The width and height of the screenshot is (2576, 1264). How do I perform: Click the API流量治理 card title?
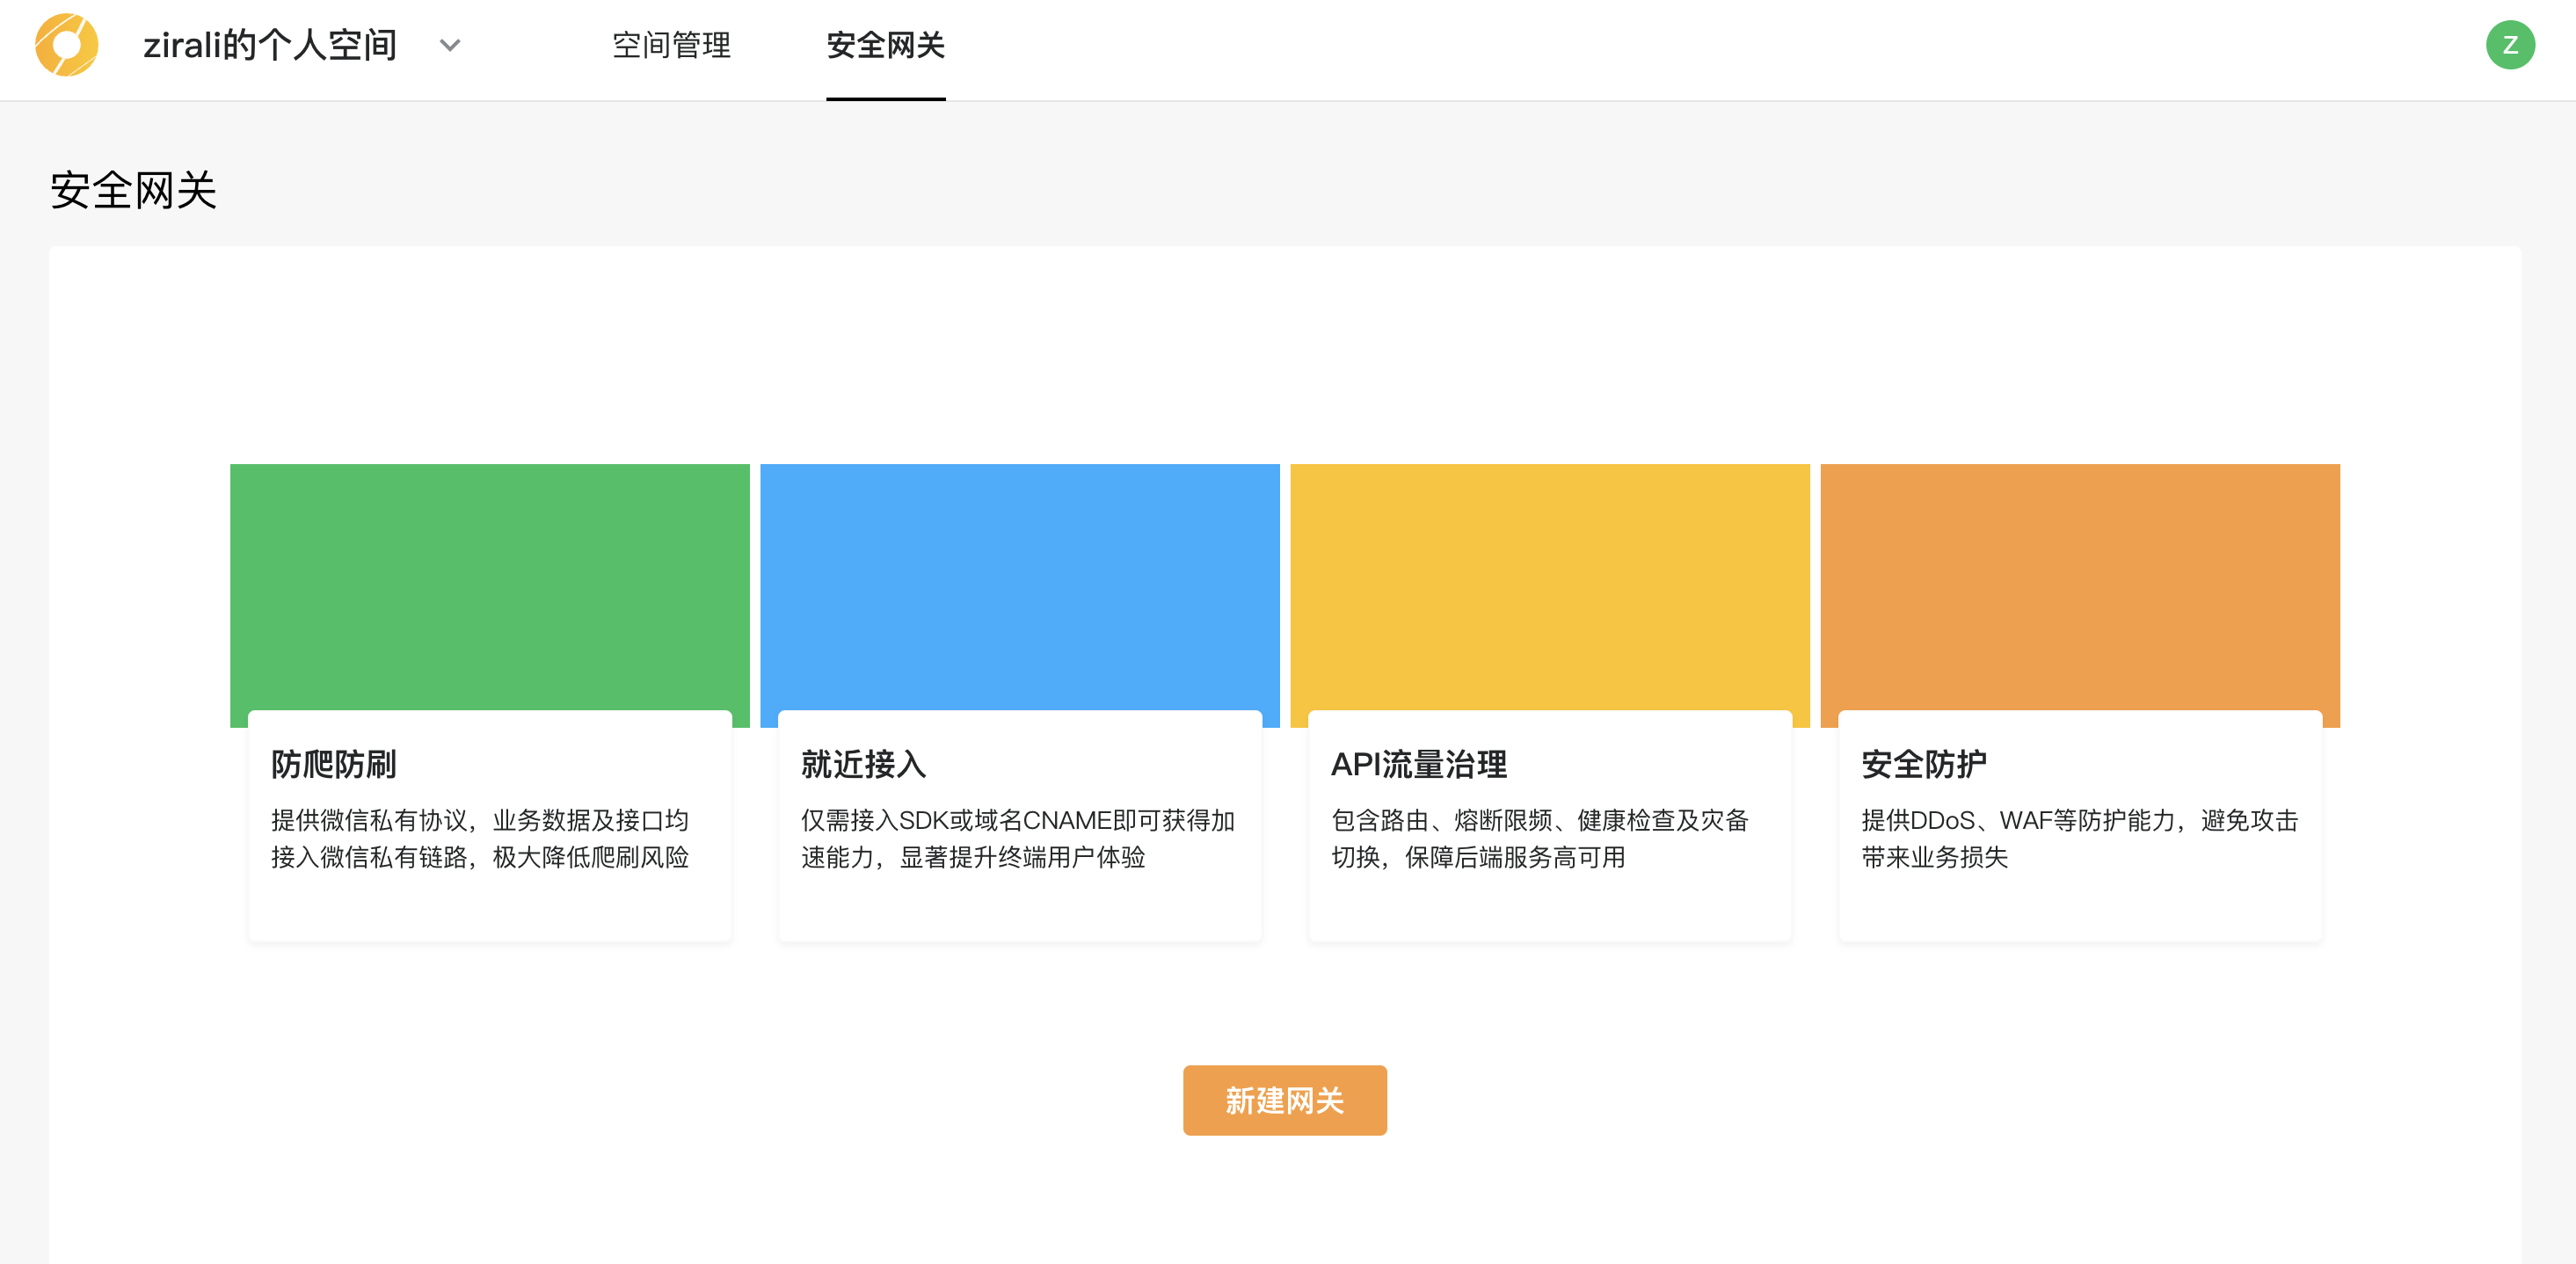click(x=1418, y=764)
